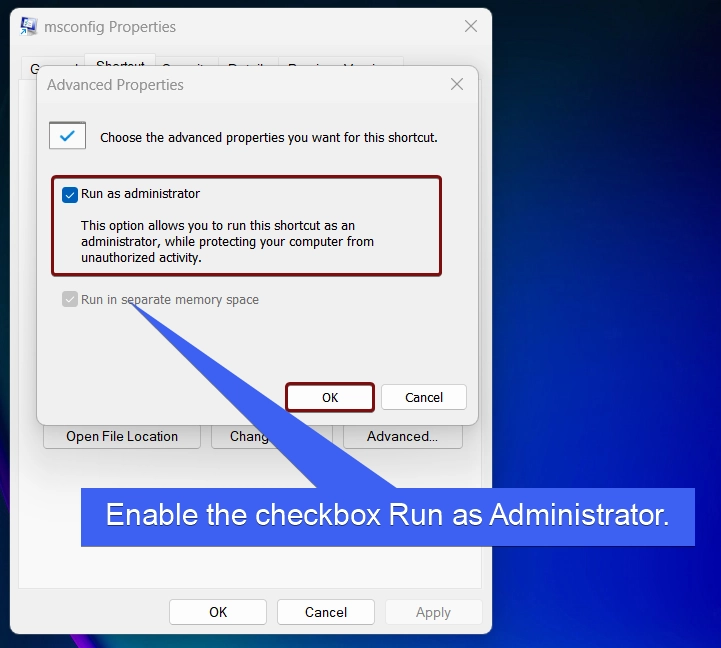
Task: Click OK at bottom of msconfig Properties
Action: click(x=218, y=612)
